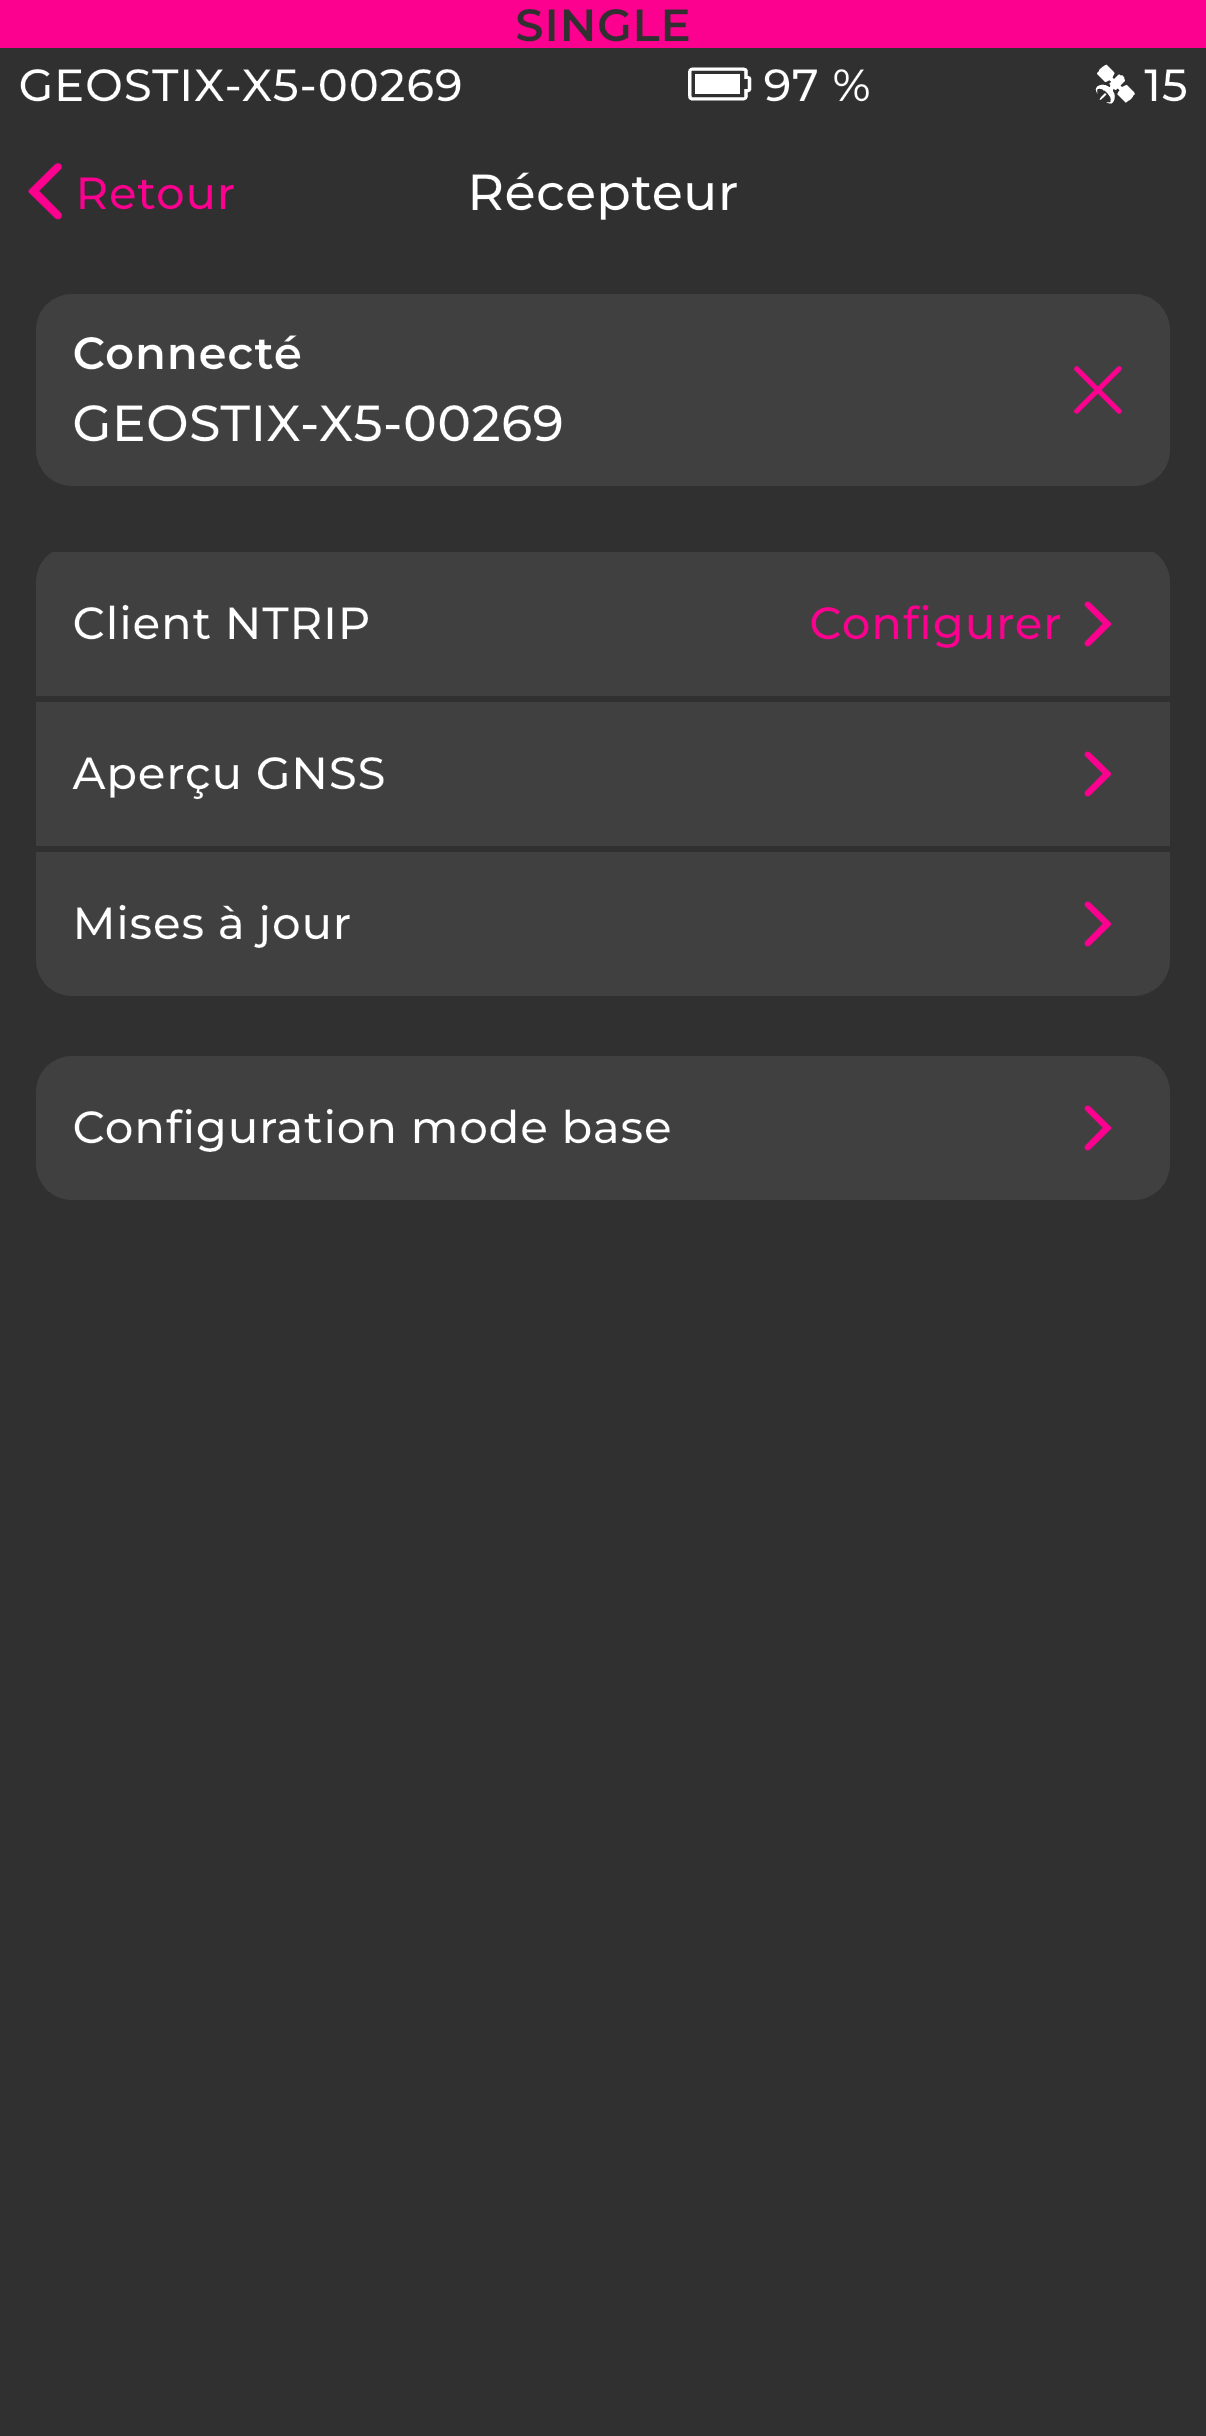Open the Mises à jour entry

point(212,924)
